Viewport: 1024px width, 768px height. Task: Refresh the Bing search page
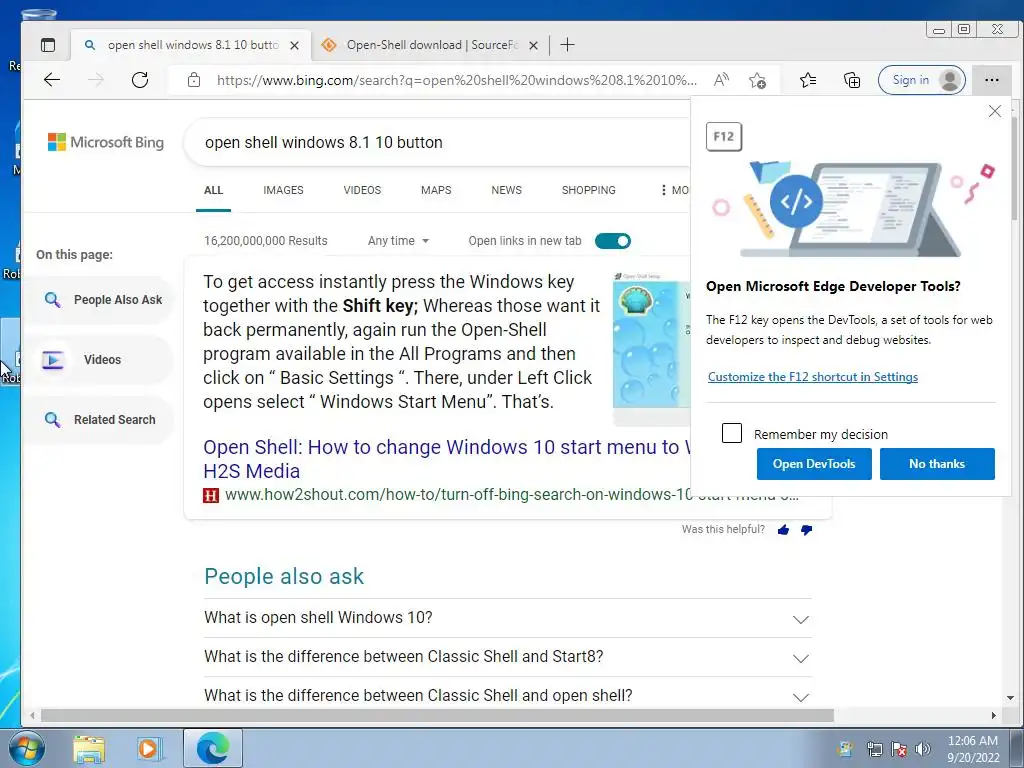coord(140,80)
